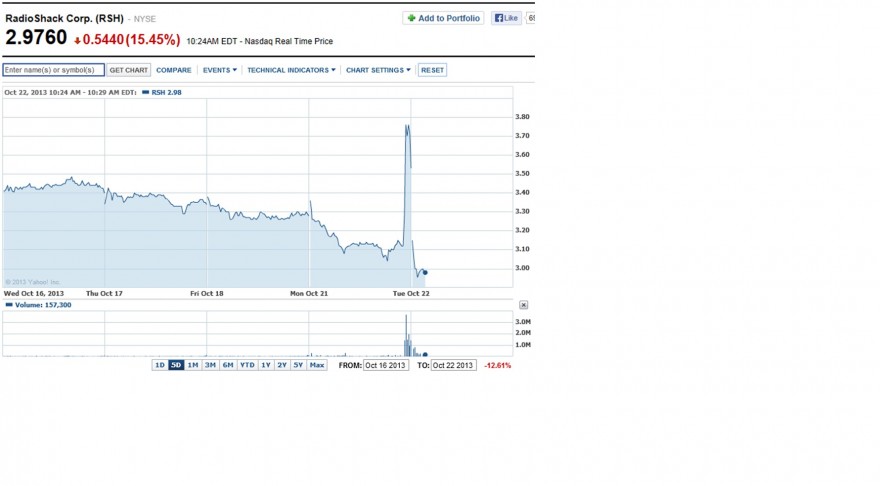Select the 5Y range tab
Image resolution: width=880 pixels, height=486 pixels.
coord(298,365)
